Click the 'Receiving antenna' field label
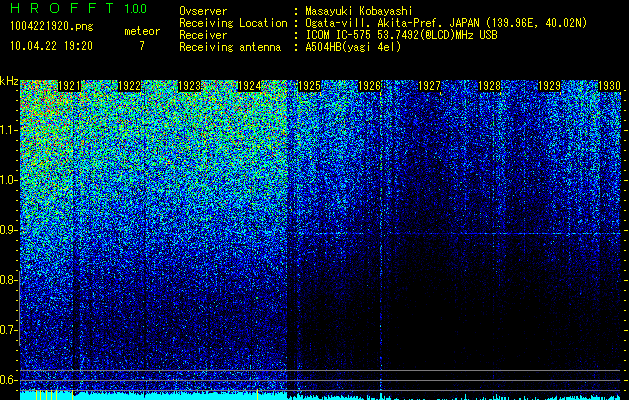 pyautogui.click(x=230, y=47)
